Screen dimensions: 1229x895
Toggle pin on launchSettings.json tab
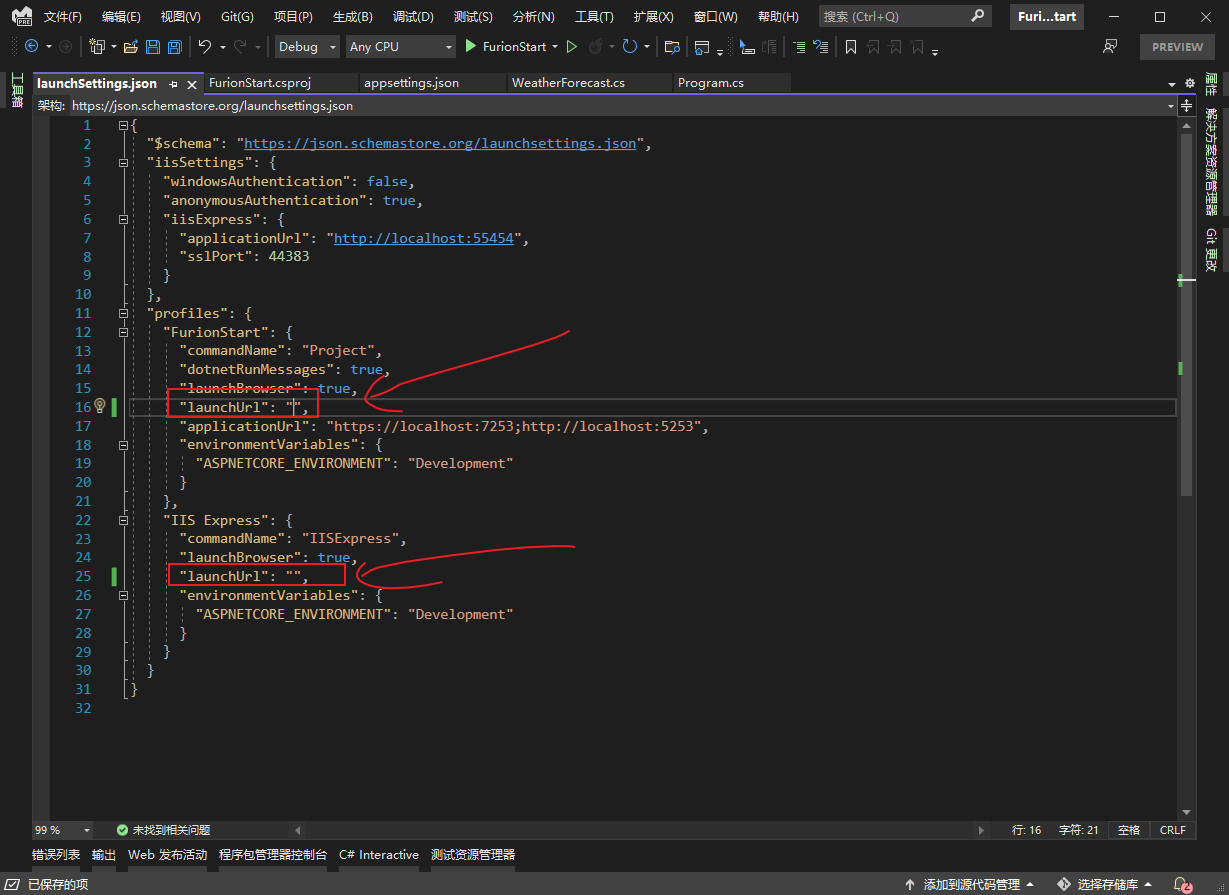[x=174, y=84]
